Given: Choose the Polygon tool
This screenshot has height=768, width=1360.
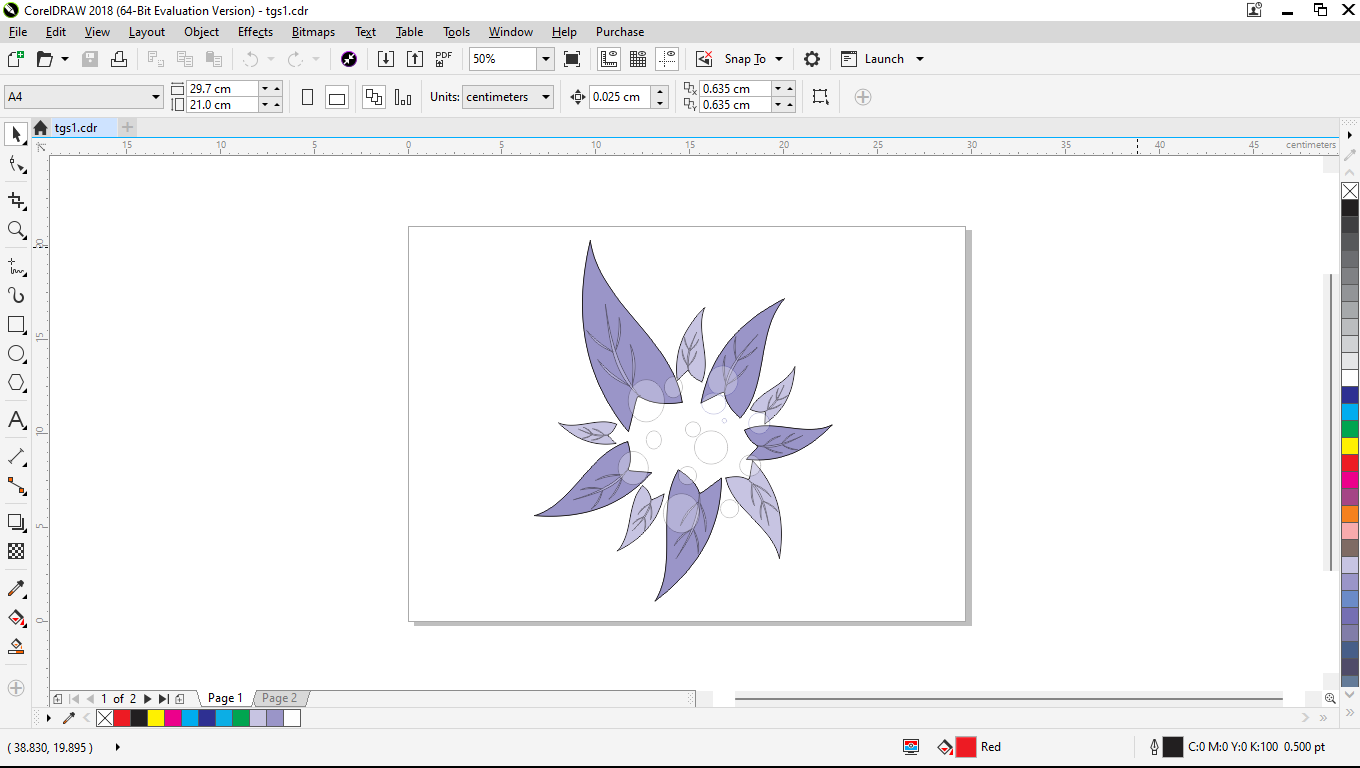Looking at the screenshot, I should (16, 383).
